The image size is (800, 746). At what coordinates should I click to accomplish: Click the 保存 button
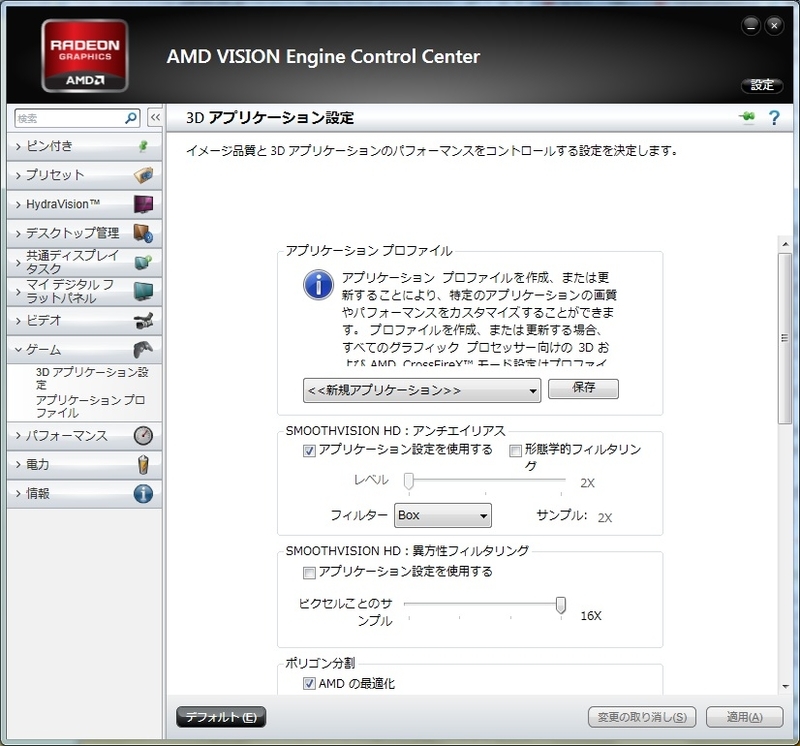tap(583, 388)
